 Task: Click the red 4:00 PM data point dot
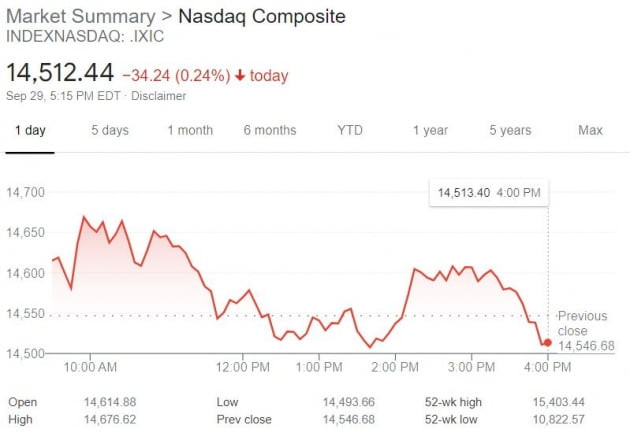coord(548,343)
